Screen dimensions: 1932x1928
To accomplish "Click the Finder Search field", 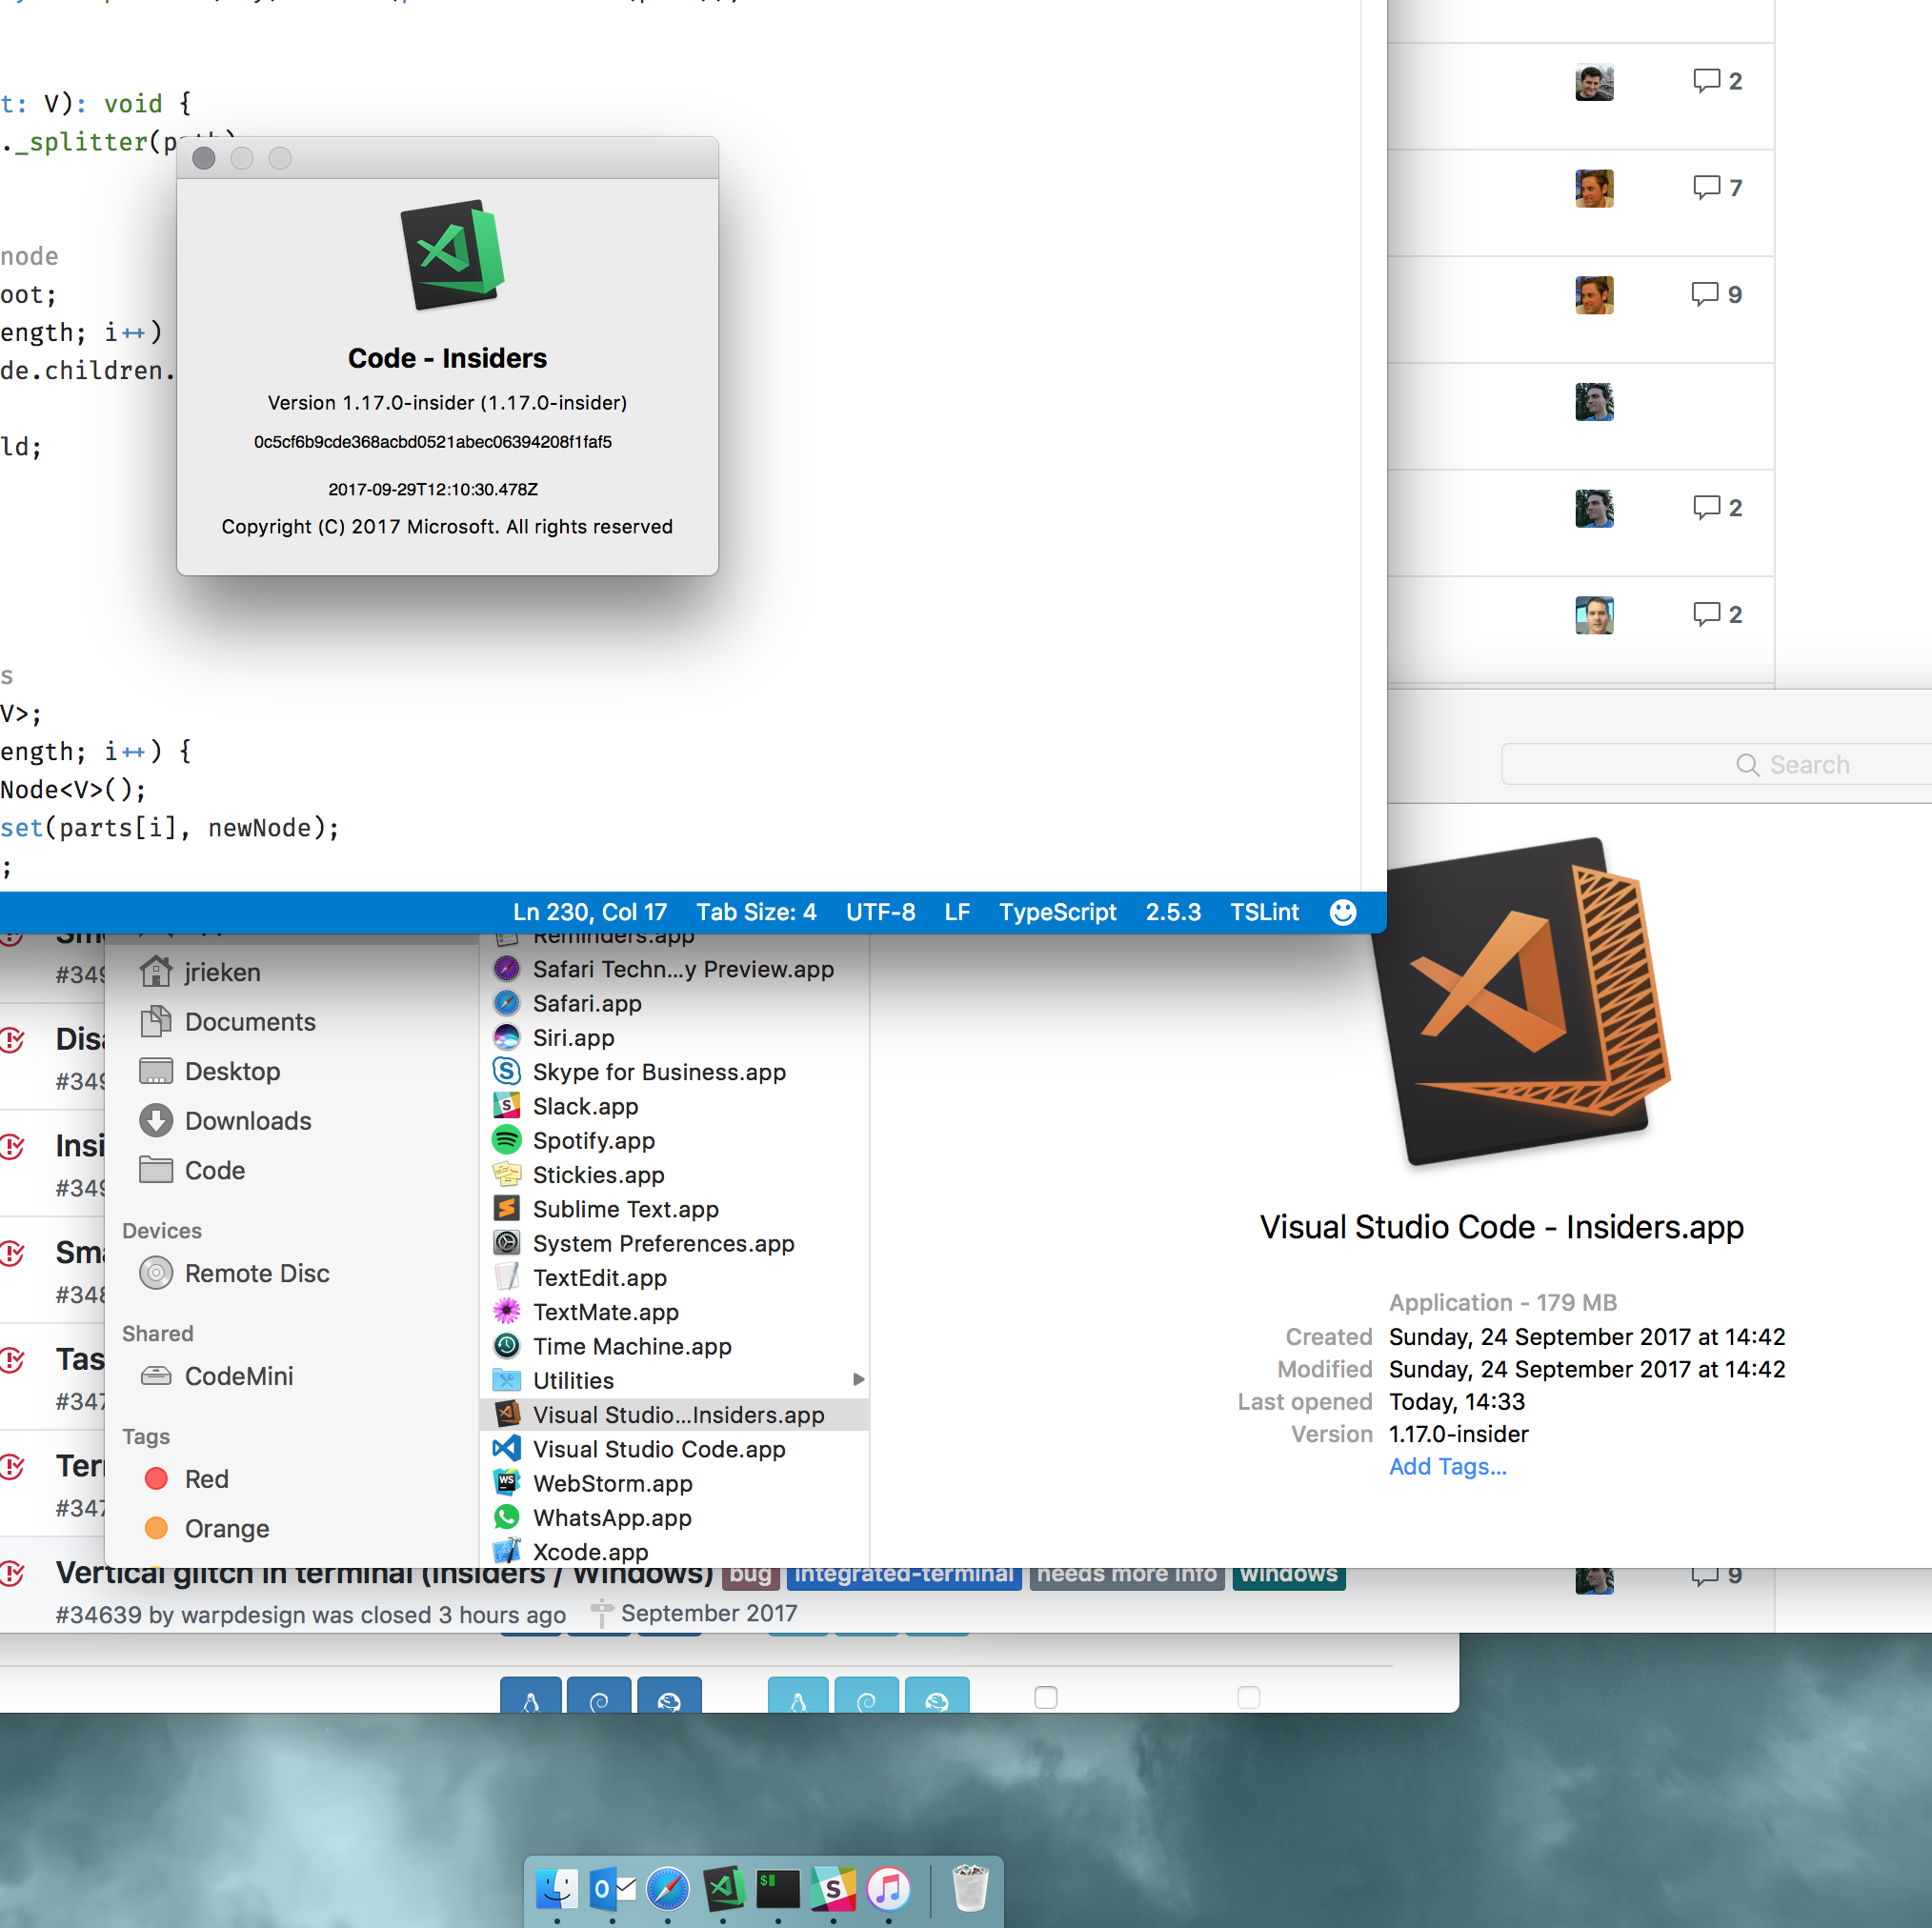I will [x=1716, y=764].
